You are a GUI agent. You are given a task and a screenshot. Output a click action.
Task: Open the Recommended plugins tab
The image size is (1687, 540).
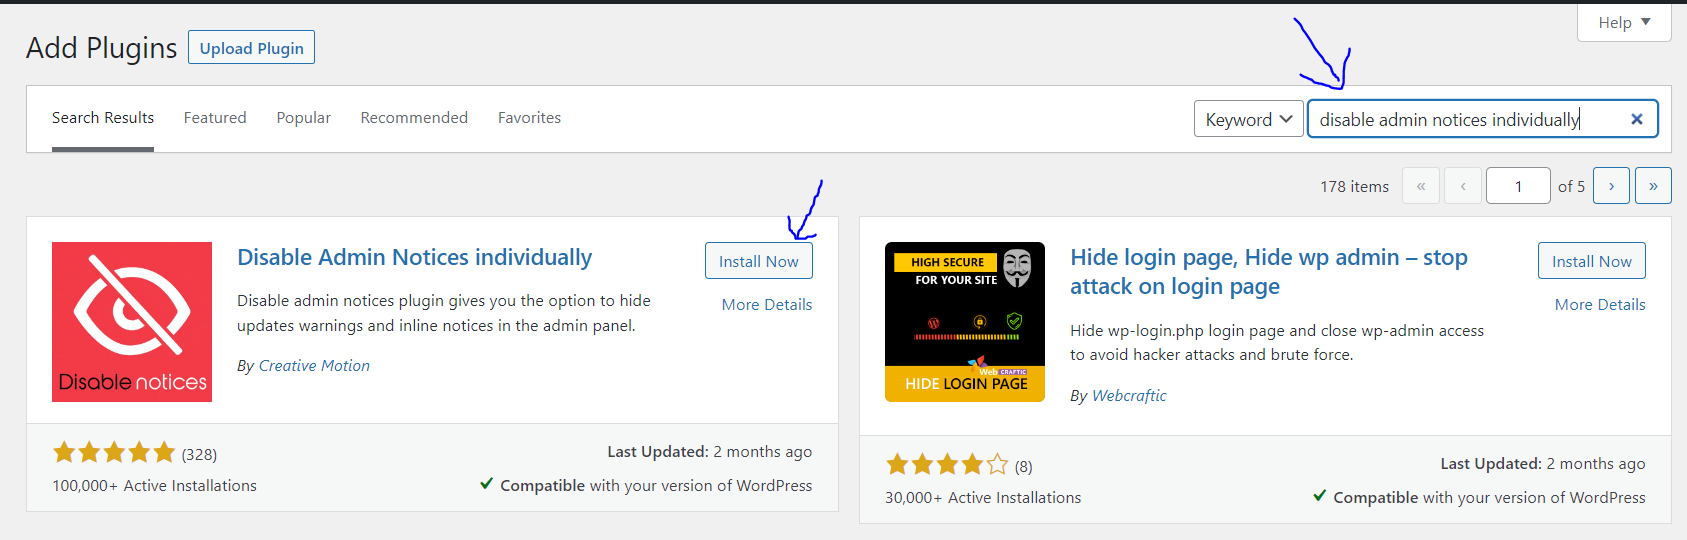click(x=414, y=118)
